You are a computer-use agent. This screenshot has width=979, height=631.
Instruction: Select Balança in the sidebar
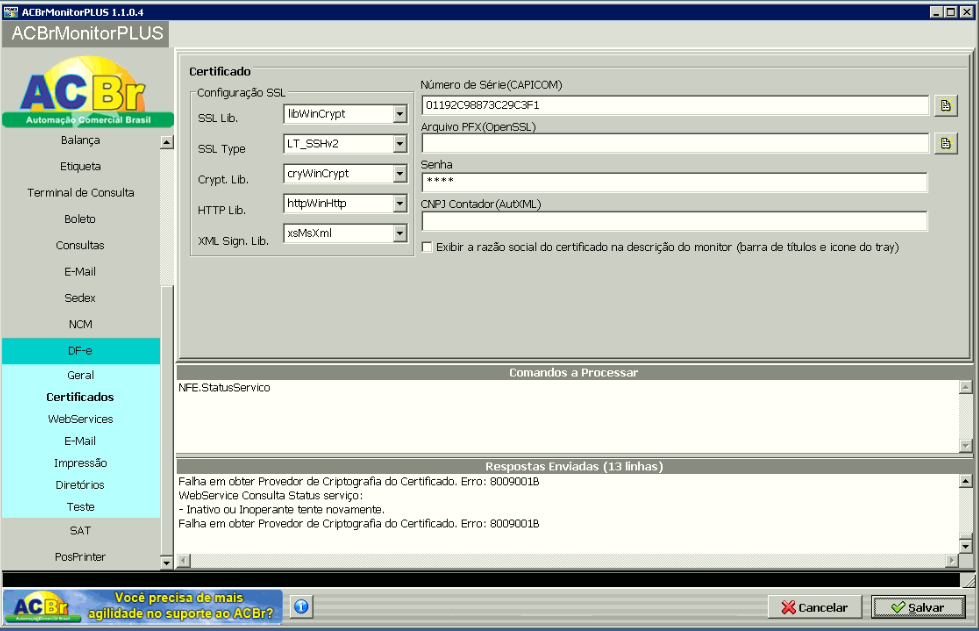81,140
